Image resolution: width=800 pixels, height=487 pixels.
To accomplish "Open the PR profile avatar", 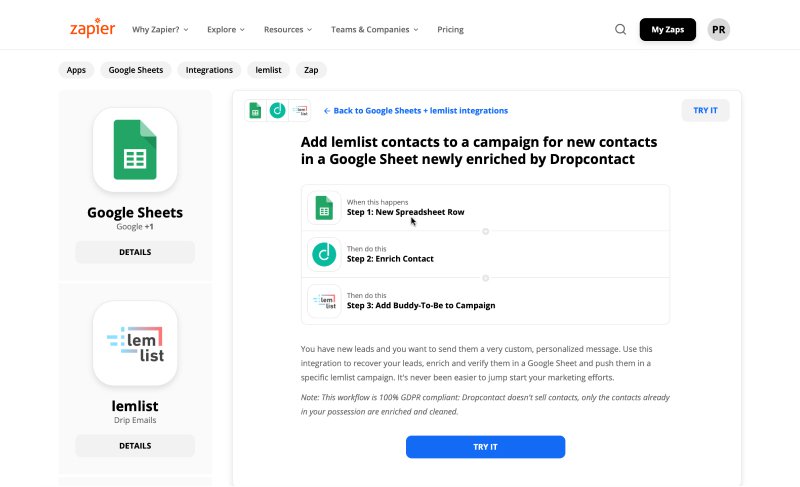I will pos(718,30).
